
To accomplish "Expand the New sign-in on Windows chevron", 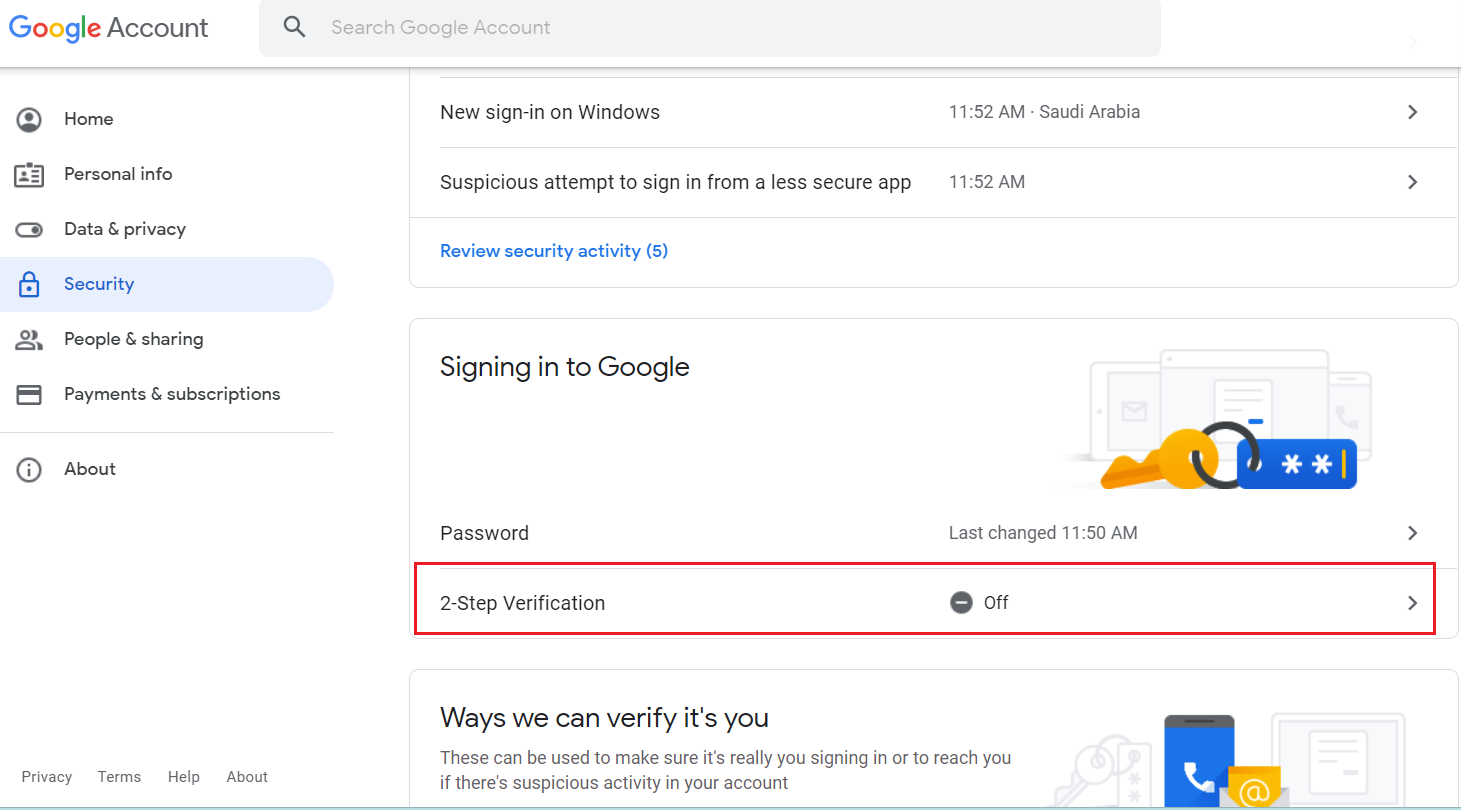I will 1412,112.
